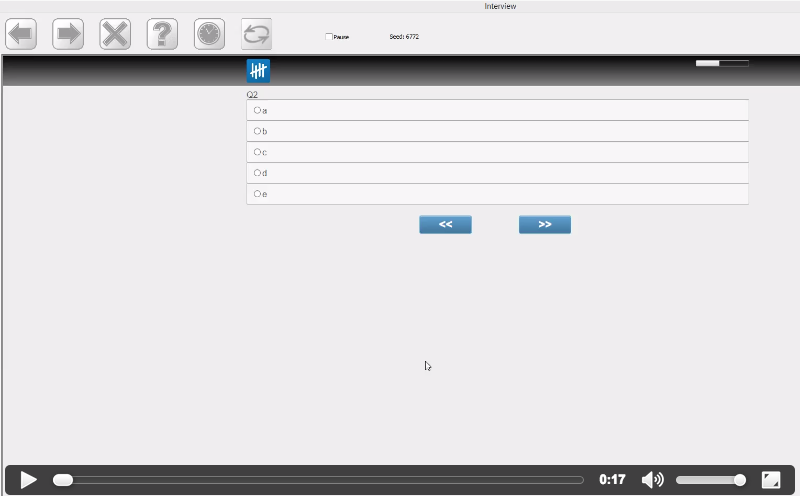Viewport: 800px width, 496px height.
Task: Click the Interview window title
Action: pos(500,6)
